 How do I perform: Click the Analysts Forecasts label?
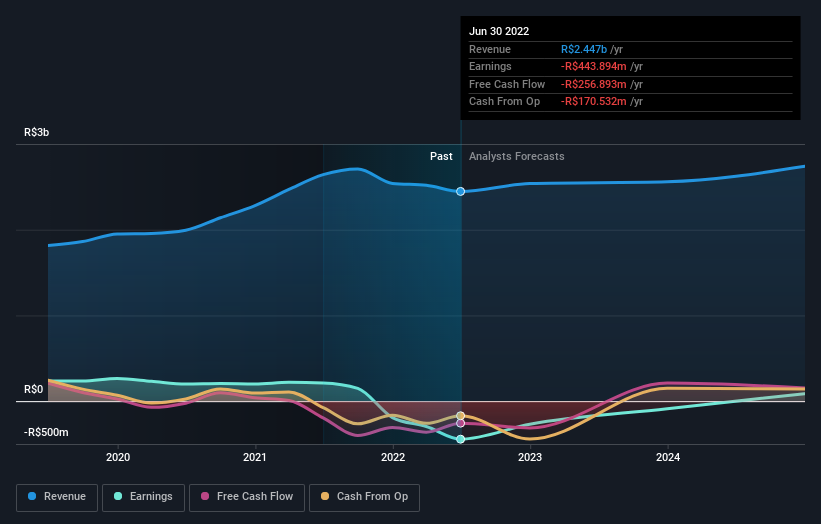tap(517, 157)
